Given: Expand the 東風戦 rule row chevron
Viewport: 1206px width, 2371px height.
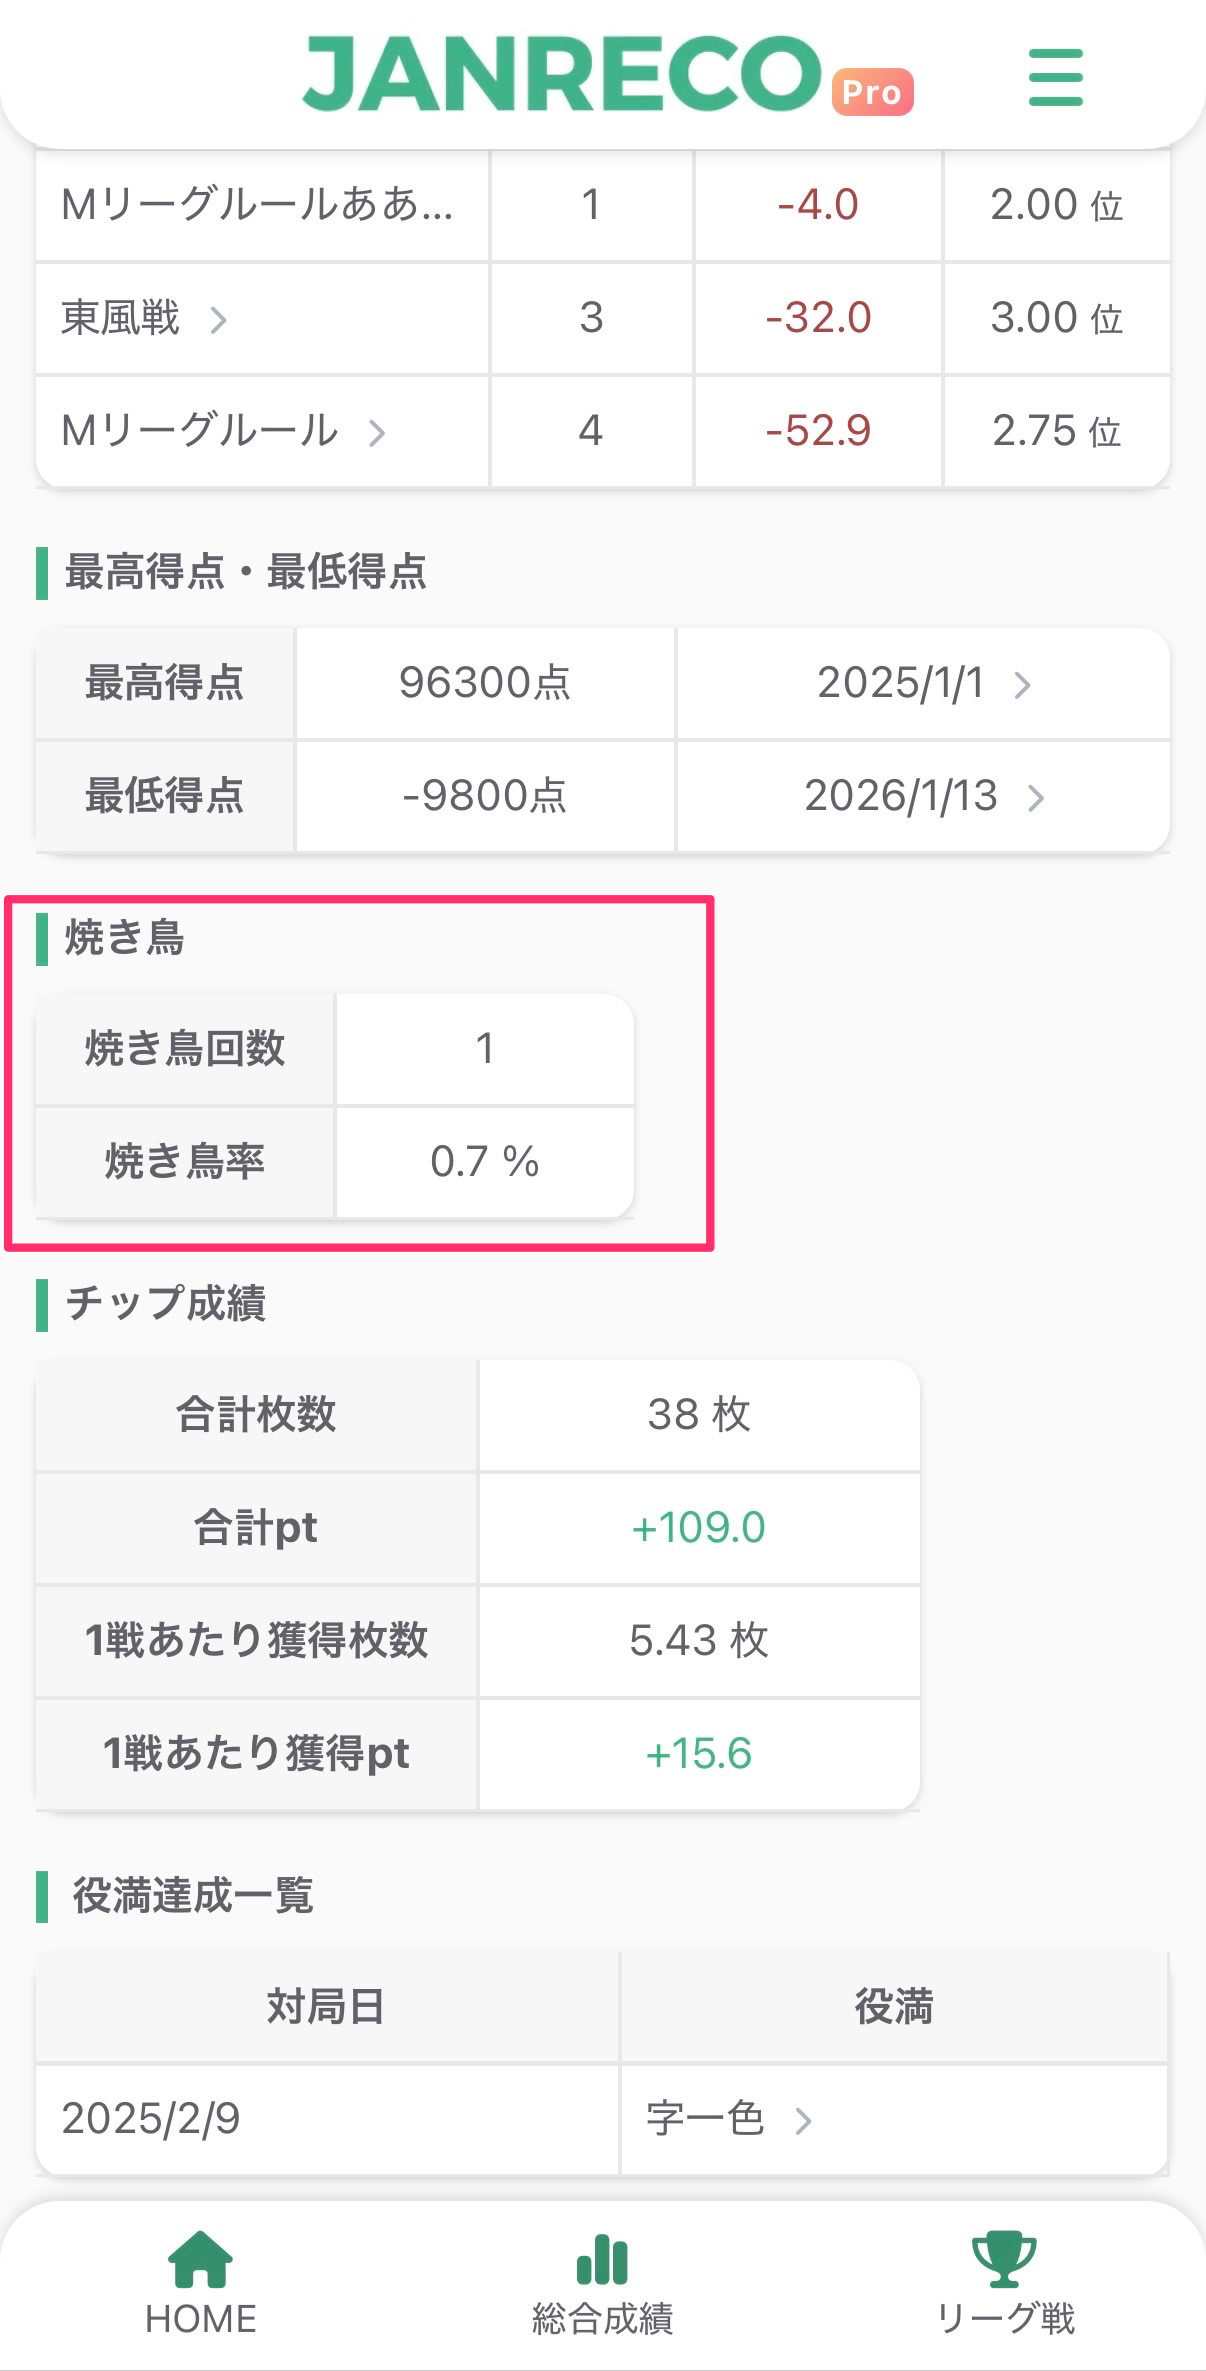Looking at the screenshot, I should [x=219, y=320].
